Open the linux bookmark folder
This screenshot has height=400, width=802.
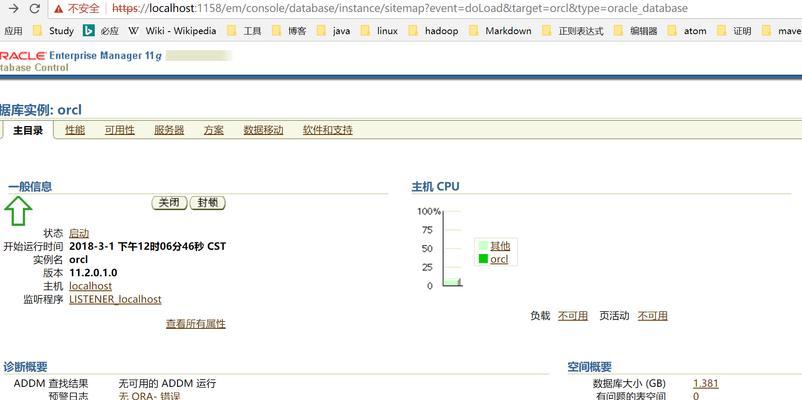tap(379, 31)
